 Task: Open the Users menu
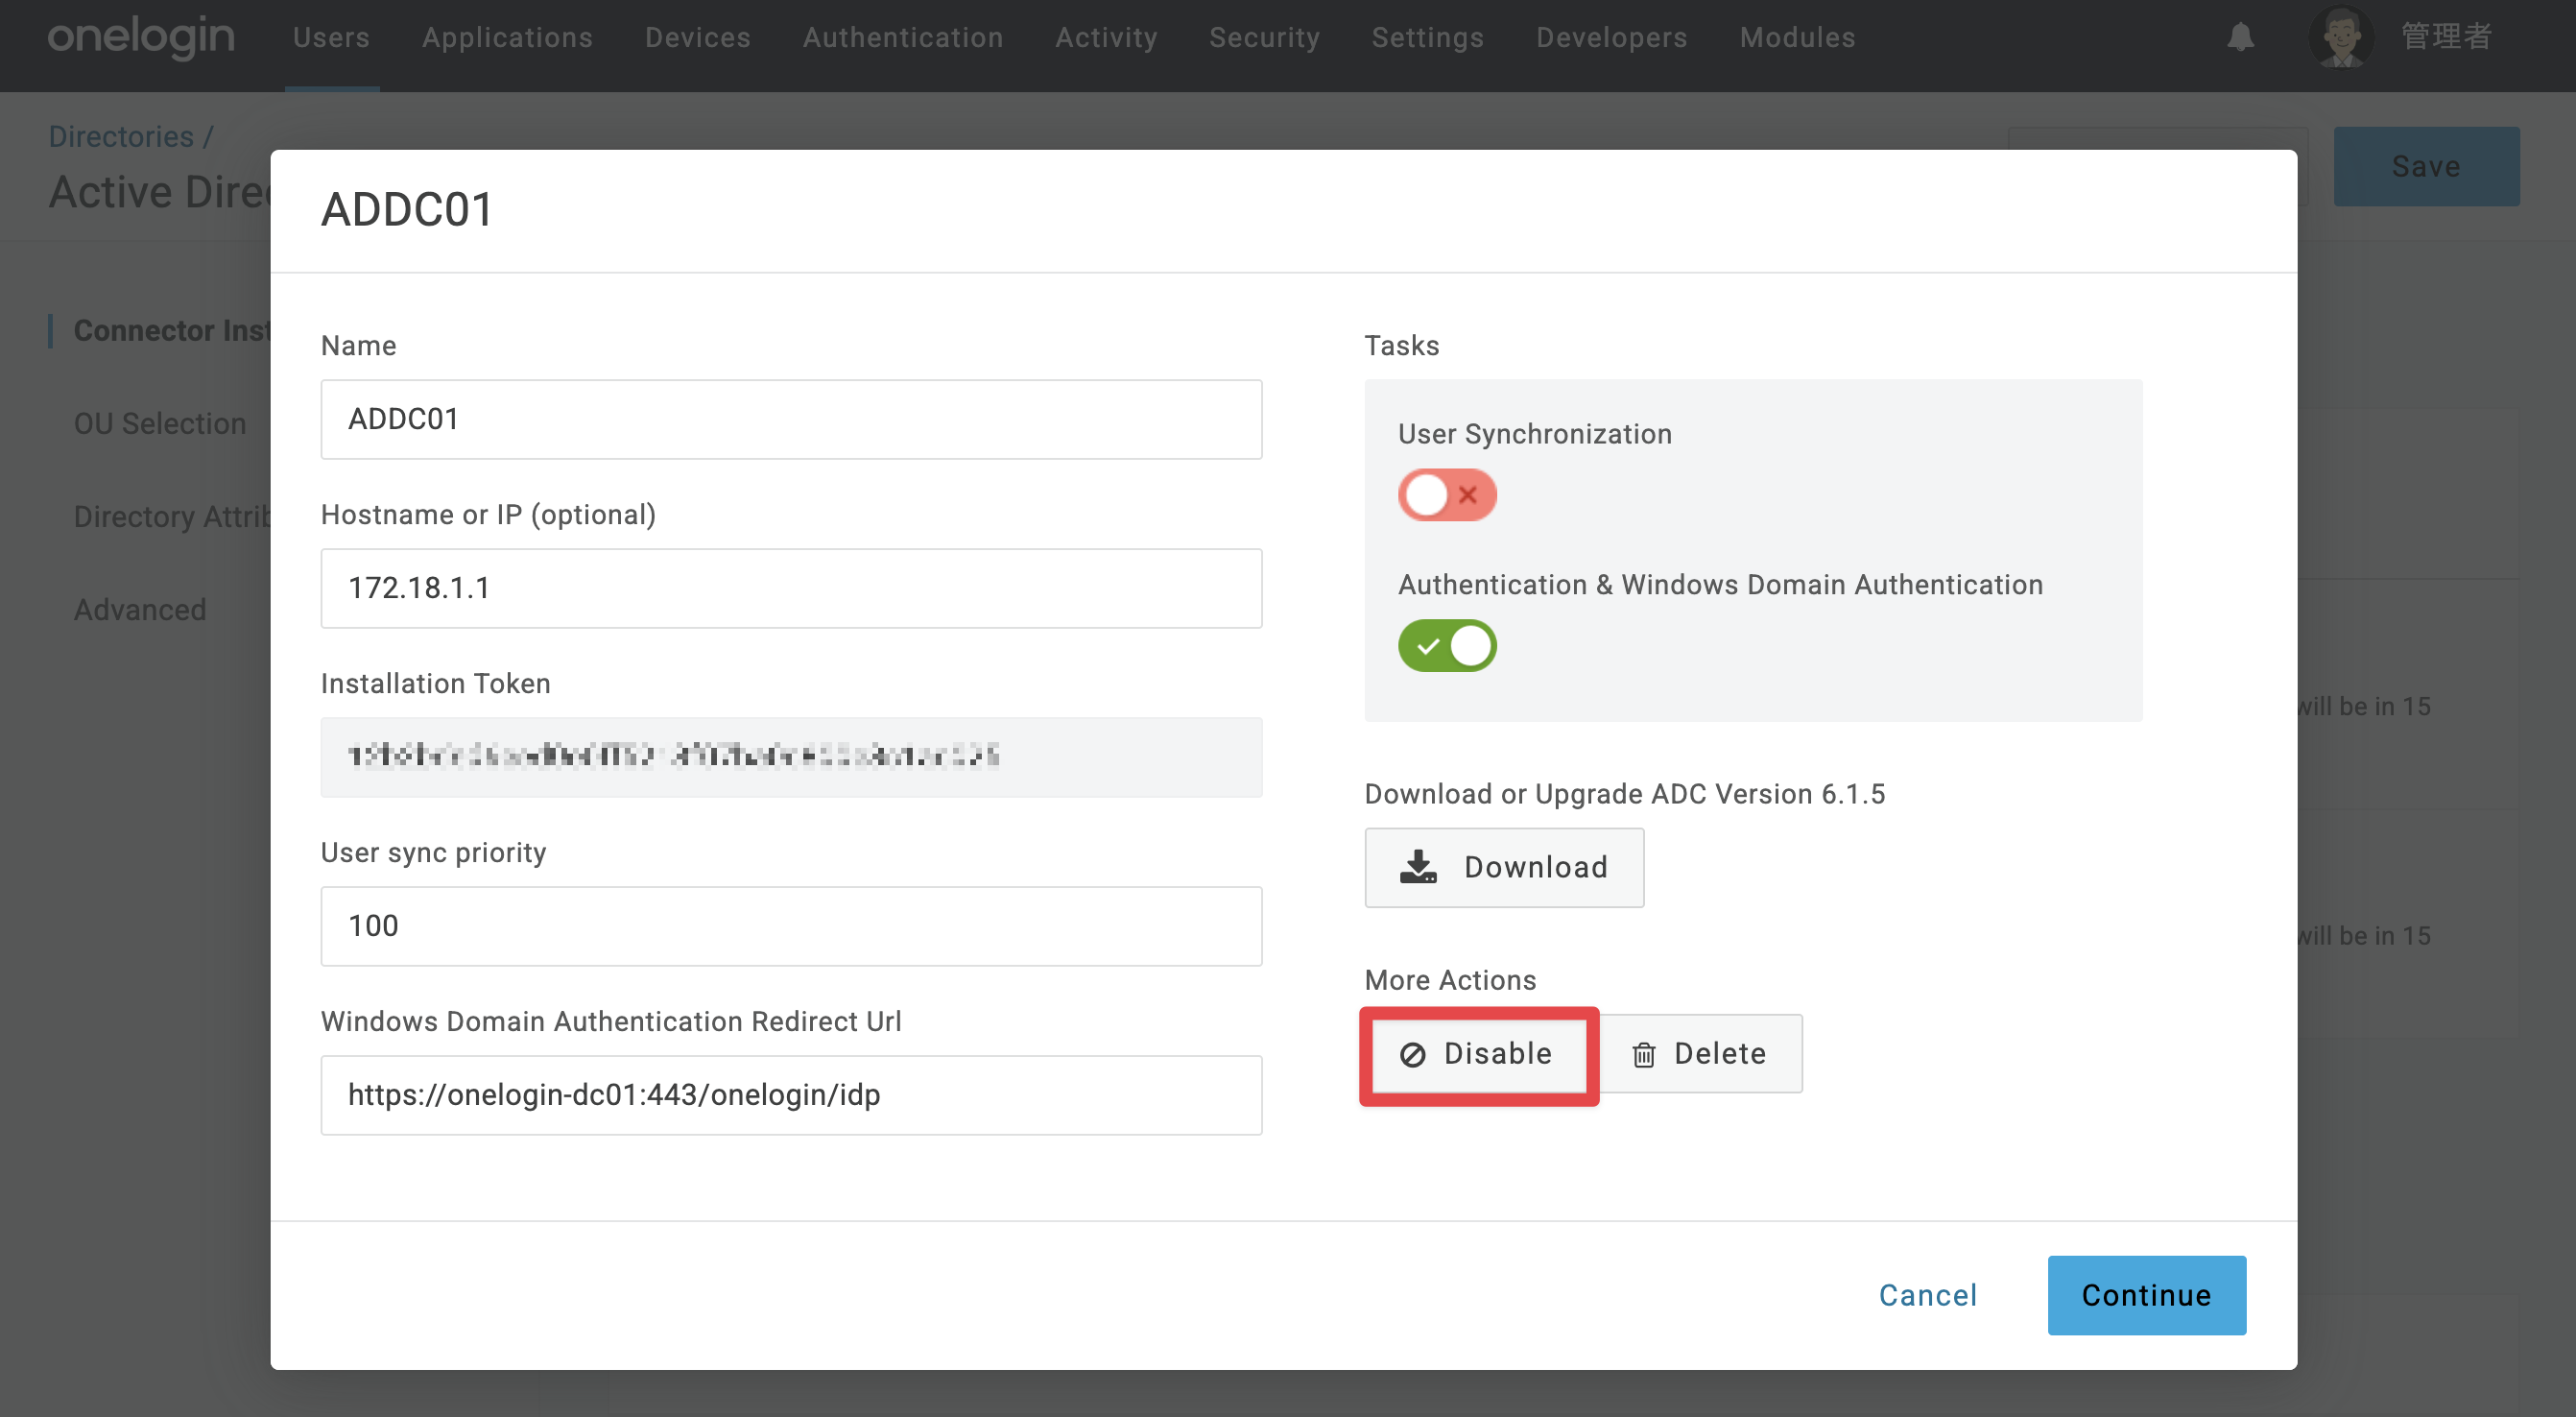(x=331, y=38)
